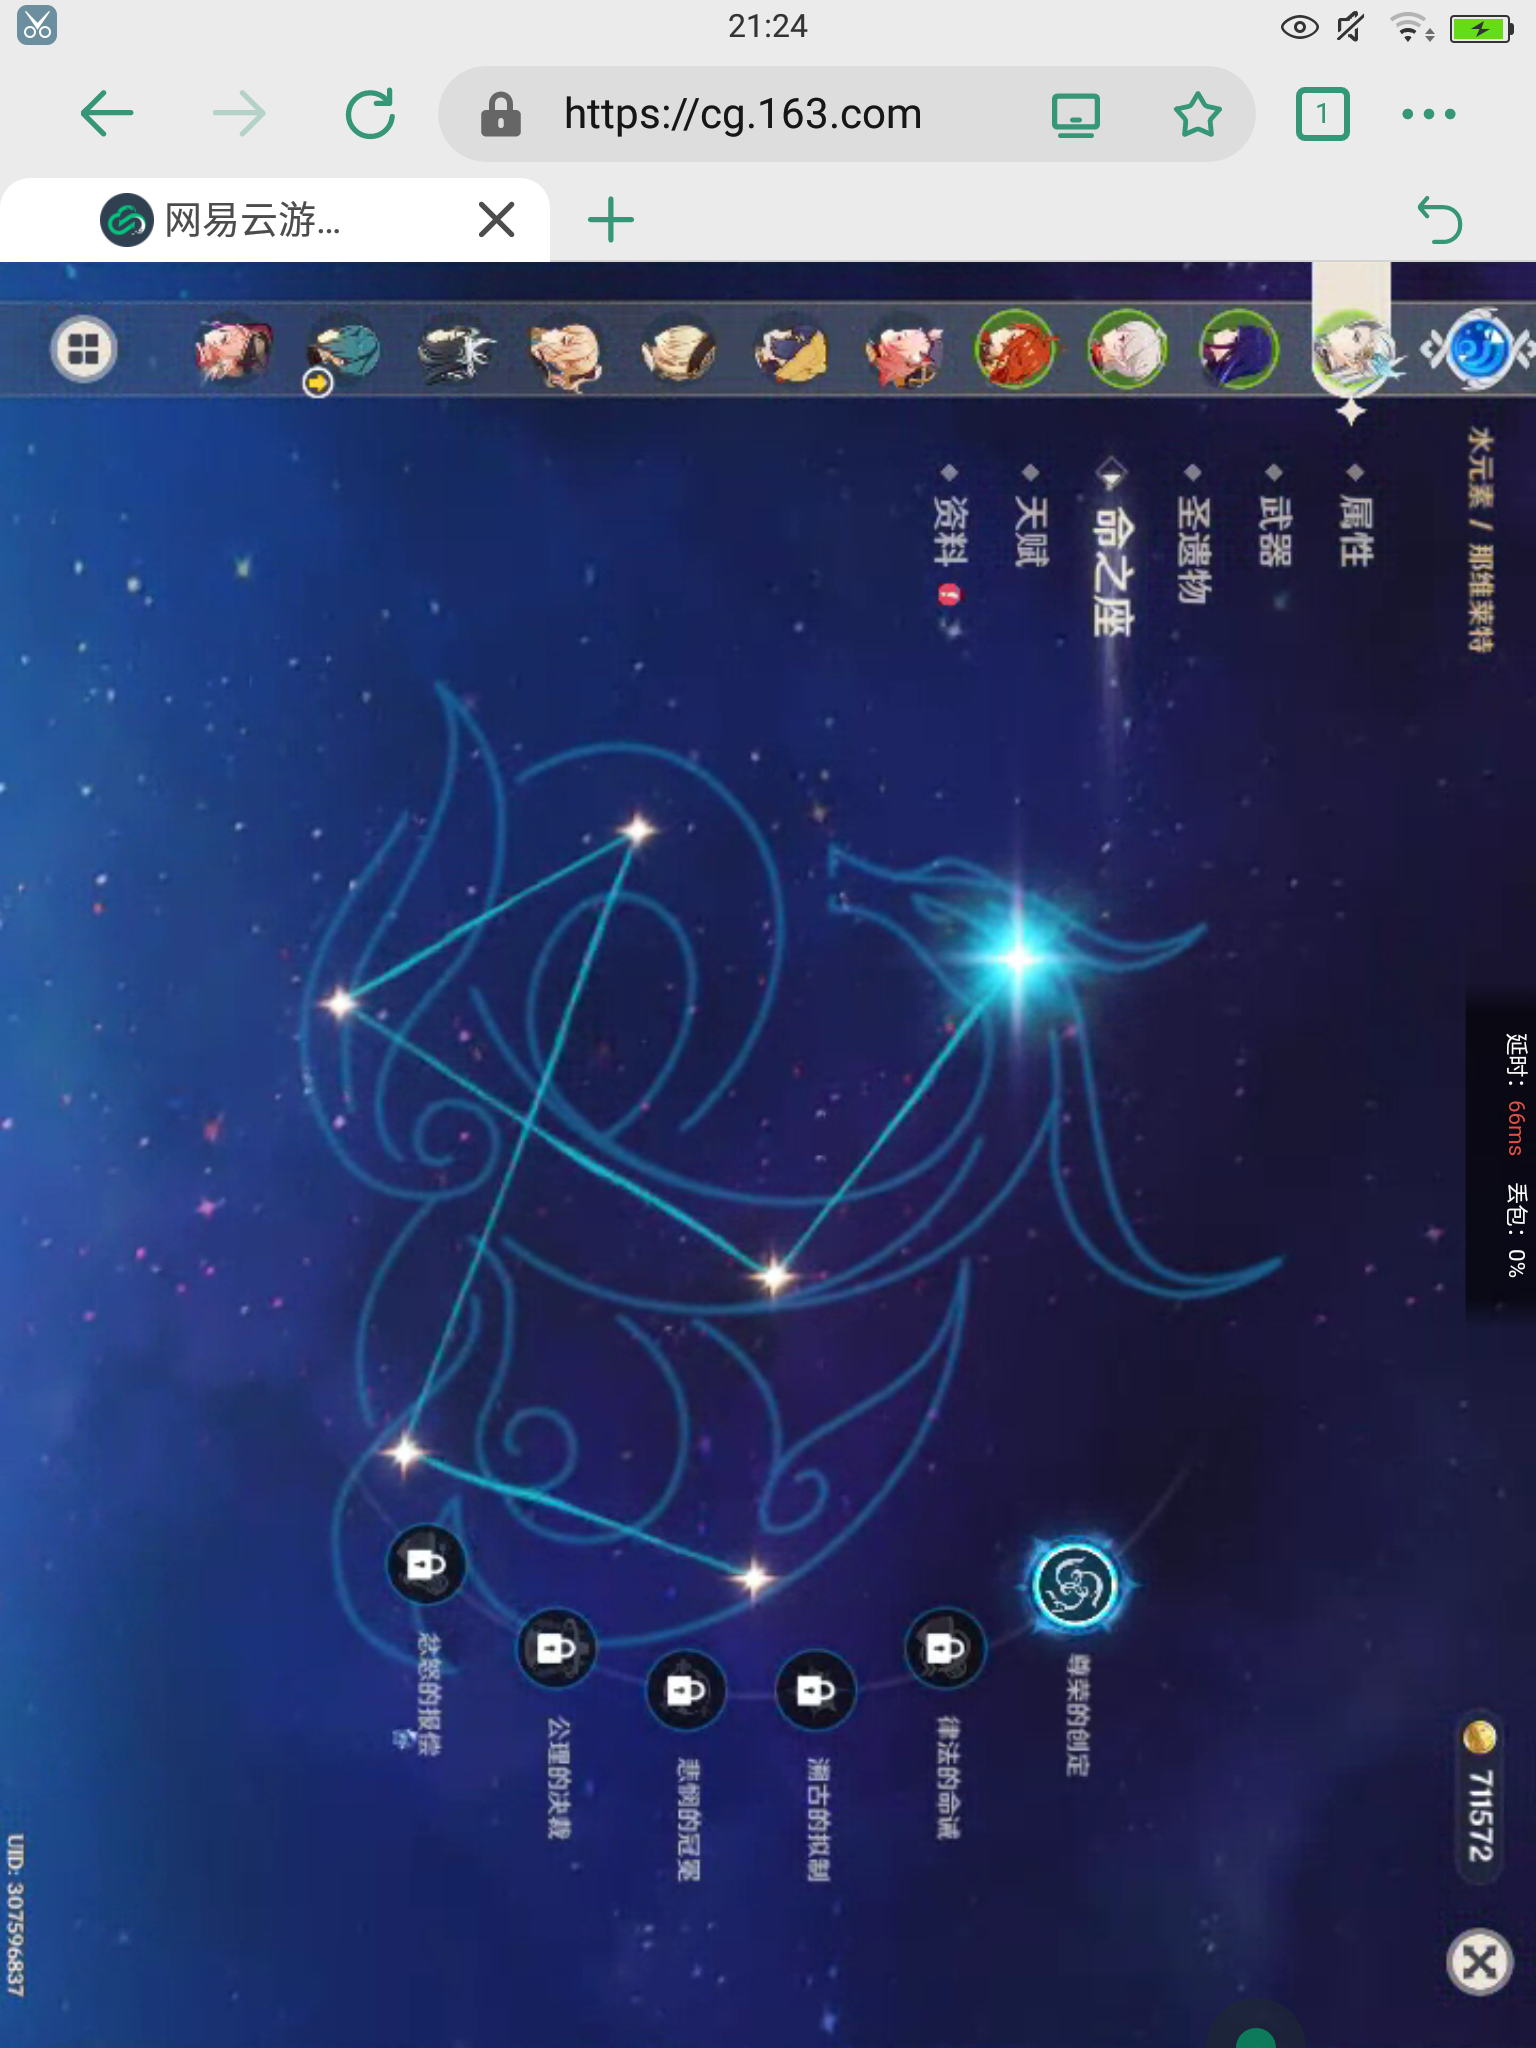The height and width of the screenshot is (2048, 1536).
Task: Select first pink-haired character avatar next to grid icon
Action: (x=233, y=351)
